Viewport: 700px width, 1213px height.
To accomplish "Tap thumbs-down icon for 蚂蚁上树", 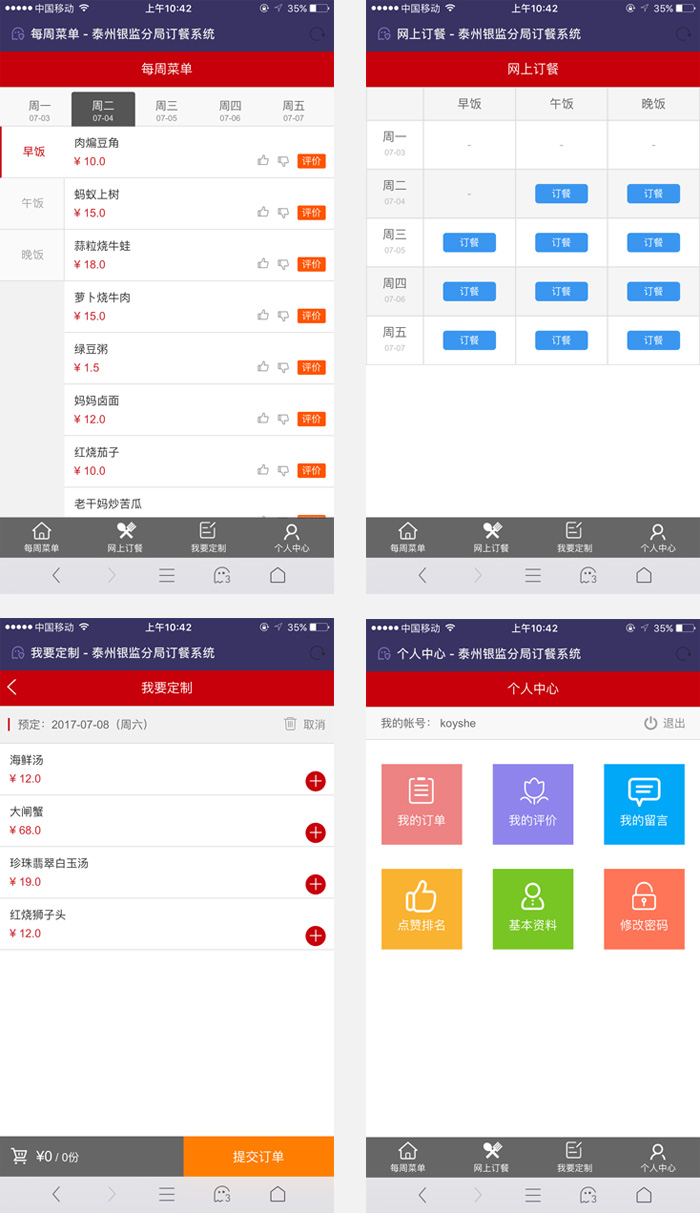I will tap(283, 212).
